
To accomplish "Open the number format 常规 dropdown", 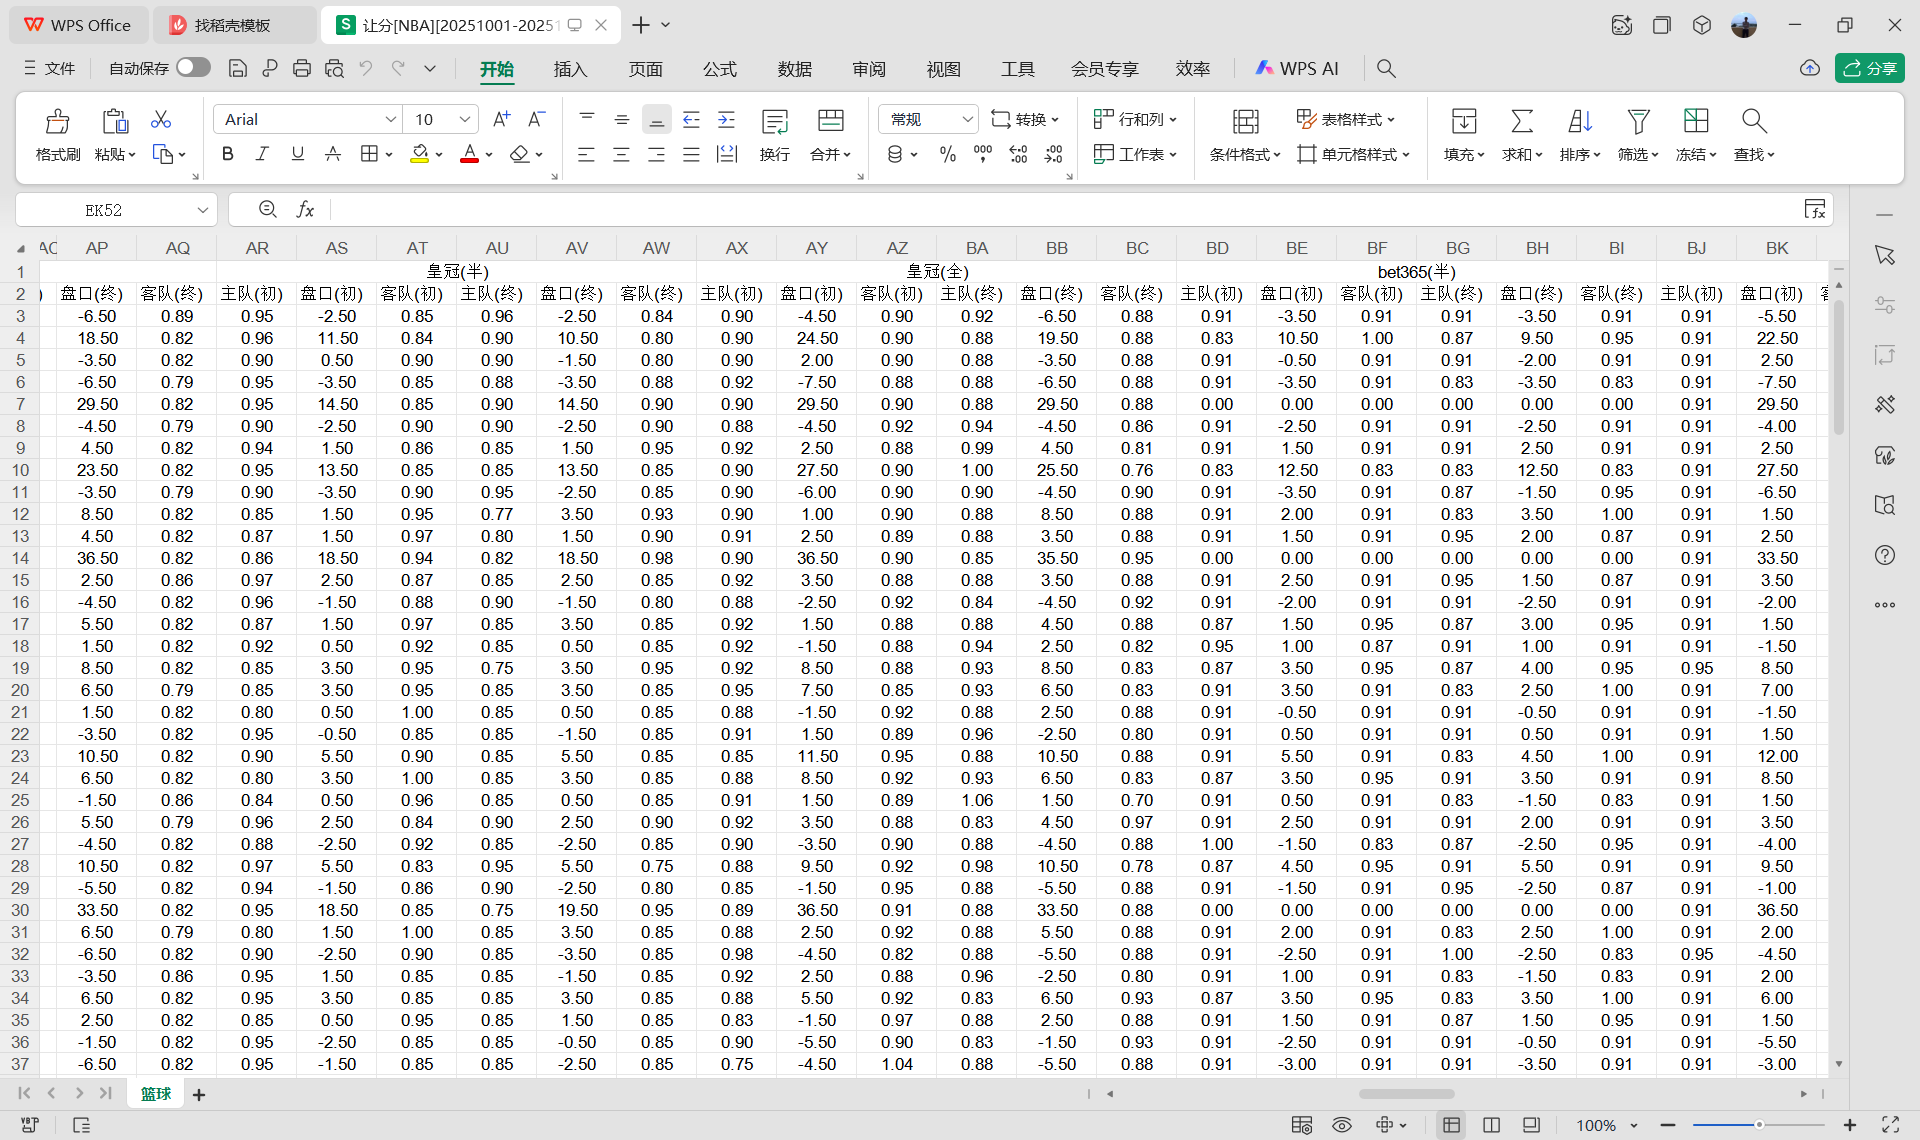I will (x=967, y=119).
